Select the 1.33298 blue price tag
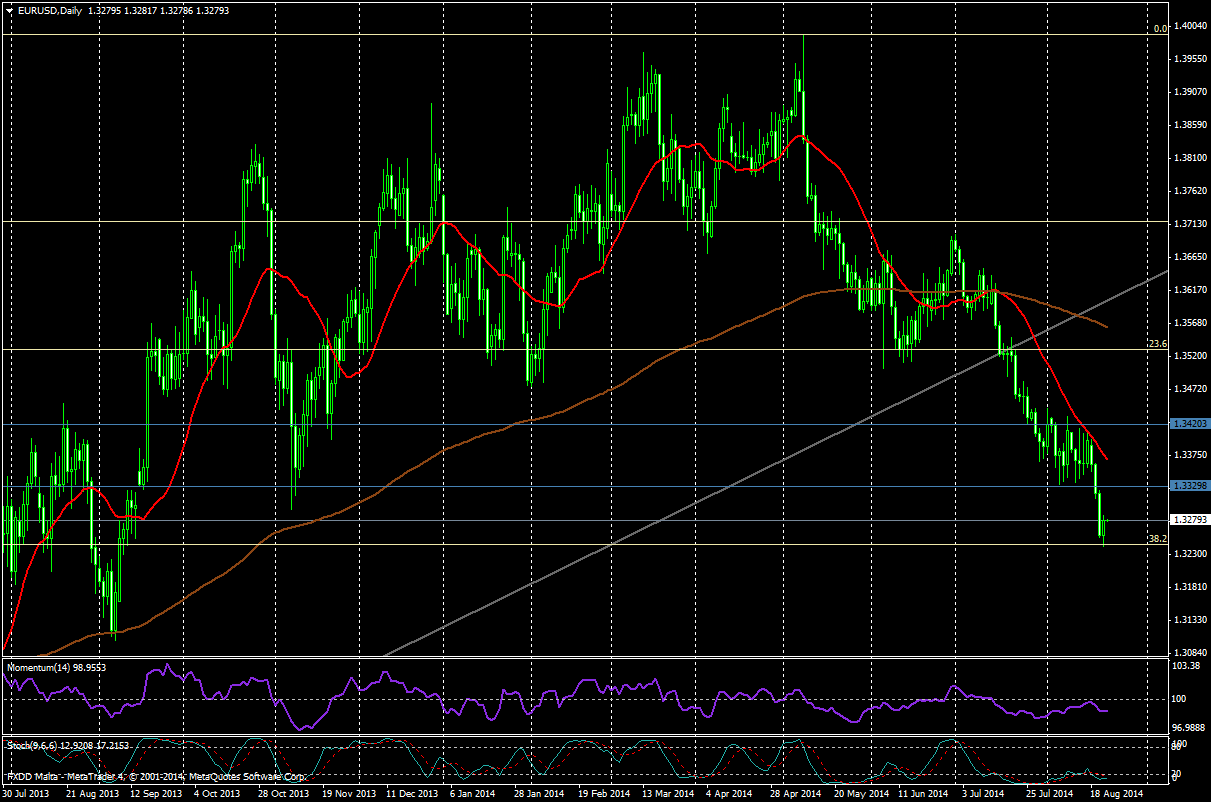 coord(1189,486)
